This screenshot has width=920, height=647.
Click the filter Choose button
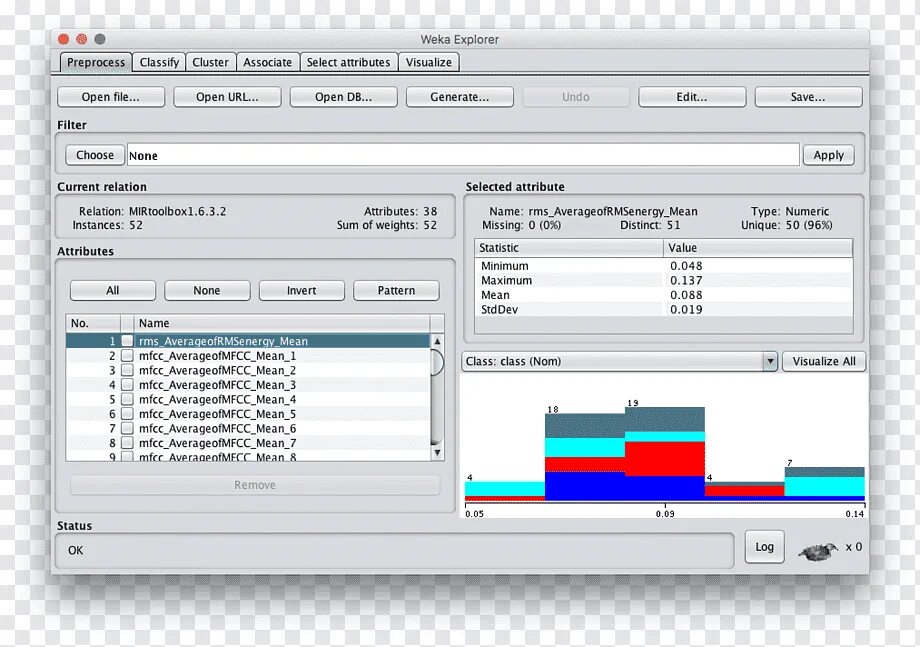pos(95,155)
